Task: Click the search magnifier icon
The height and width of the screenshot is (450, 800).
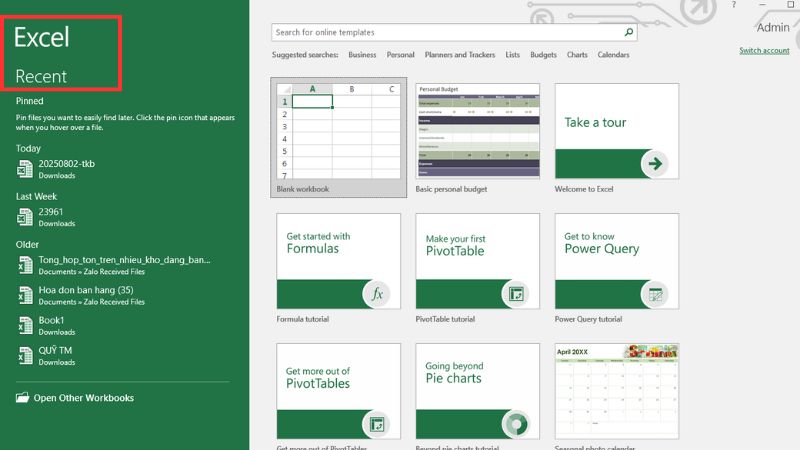Action: coord(628,33)
